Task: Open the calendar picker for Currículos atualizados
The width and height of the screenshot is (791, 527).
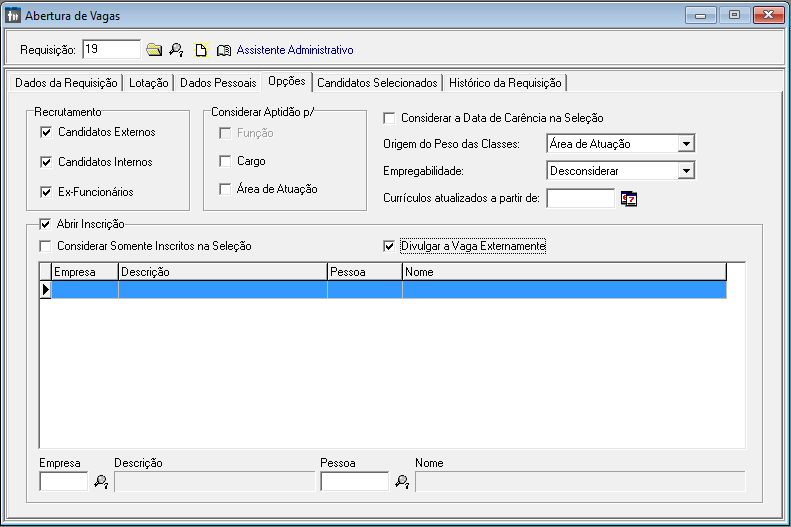Action: [629, 198]
